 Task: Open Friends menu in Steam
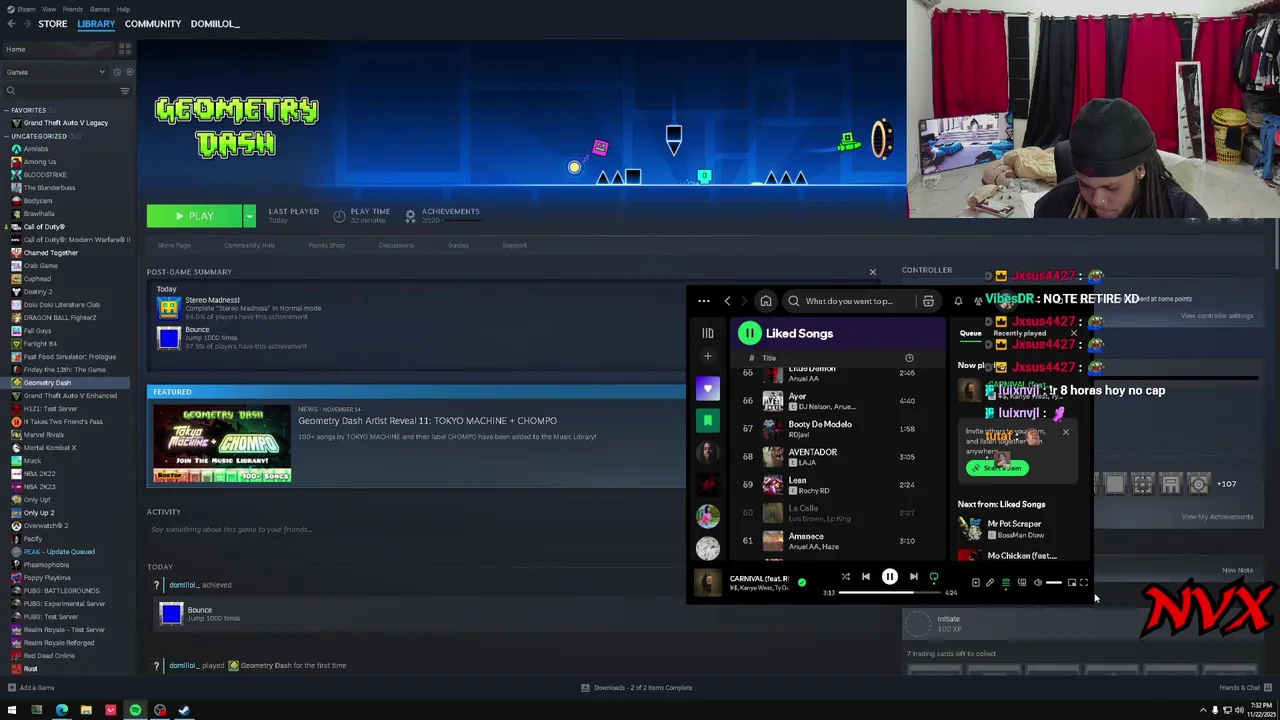coord(73,9)
